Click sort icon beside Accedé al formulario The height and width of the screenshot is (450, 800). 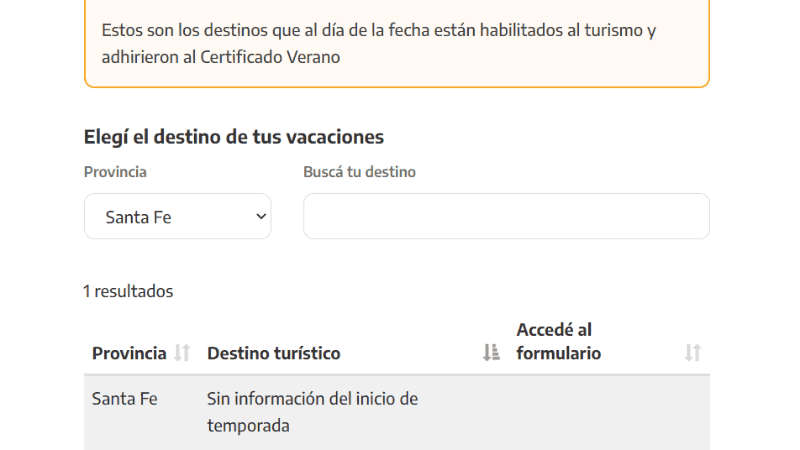693,353
